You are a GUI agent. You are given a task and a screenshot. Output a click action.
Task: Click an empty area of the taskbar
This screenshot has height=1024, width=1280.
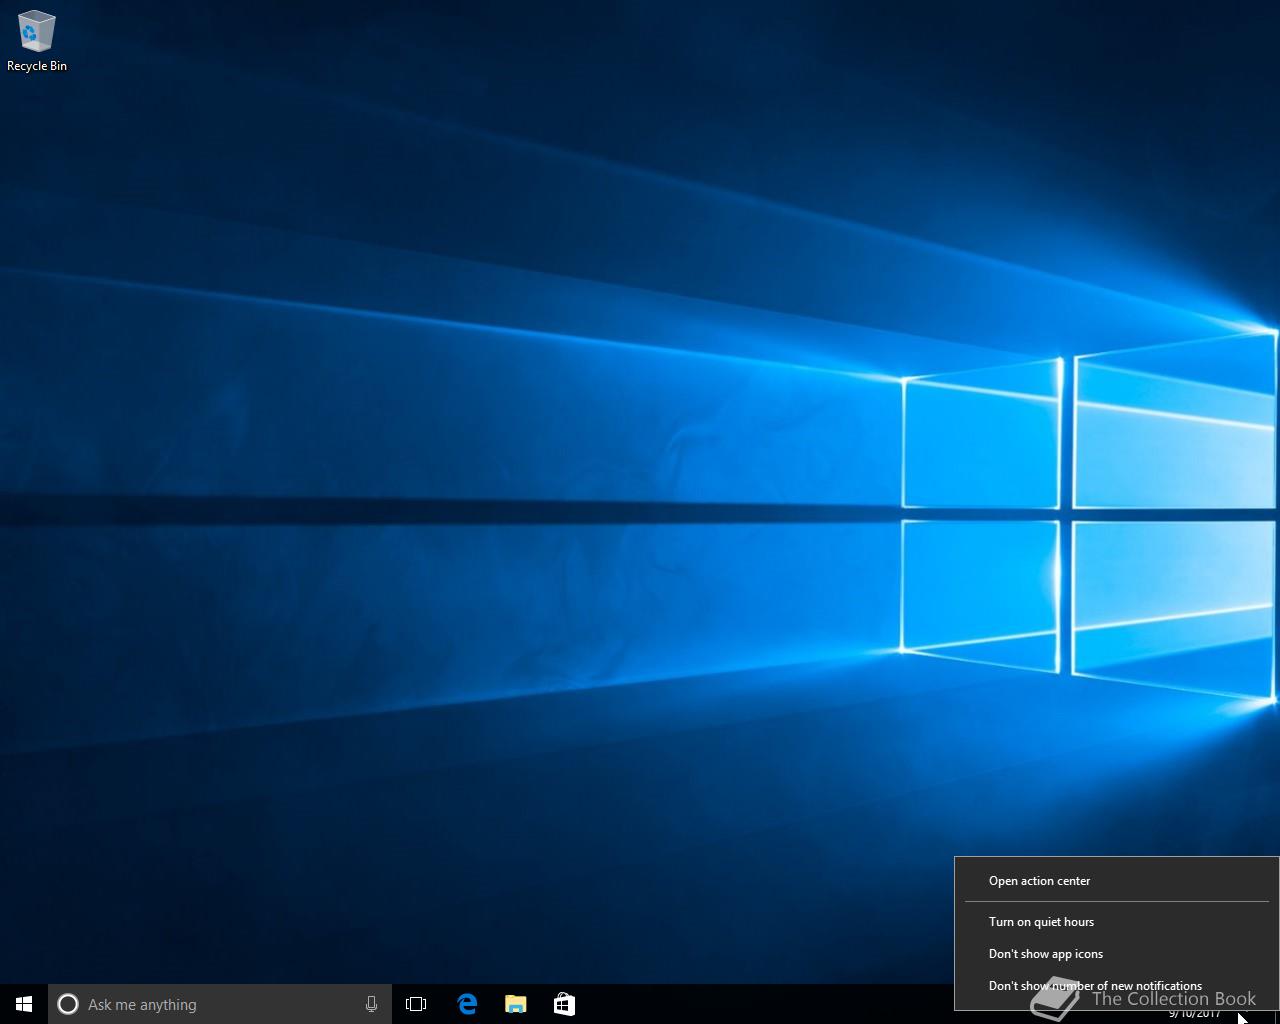[x=760, y=1004]
